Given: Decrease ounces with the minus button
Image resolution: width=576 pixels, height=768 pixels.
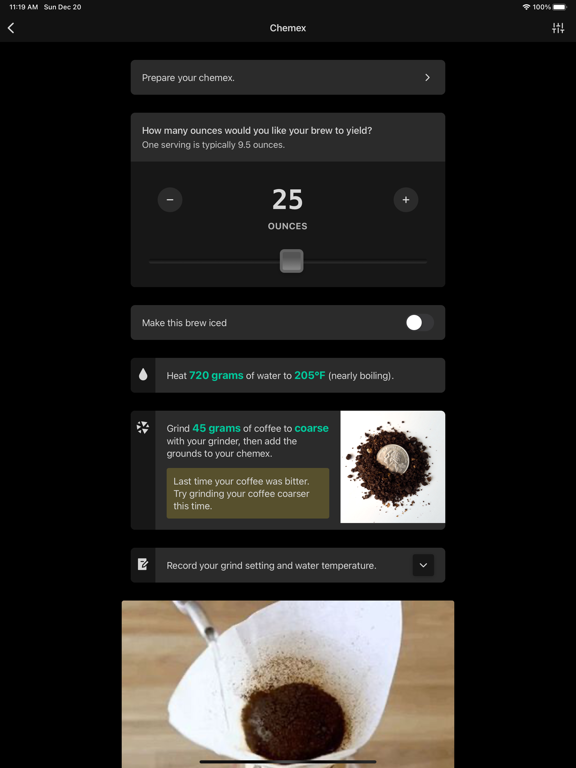Looking at the screenshot, I should (170, 200).
